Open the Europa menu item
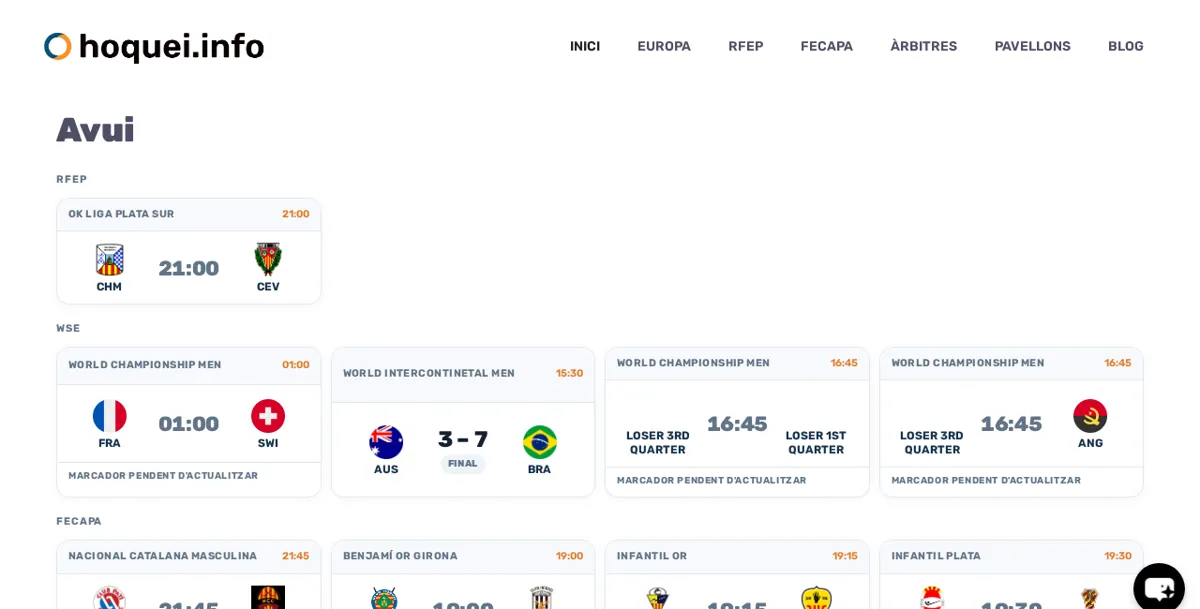 [664, 46]
